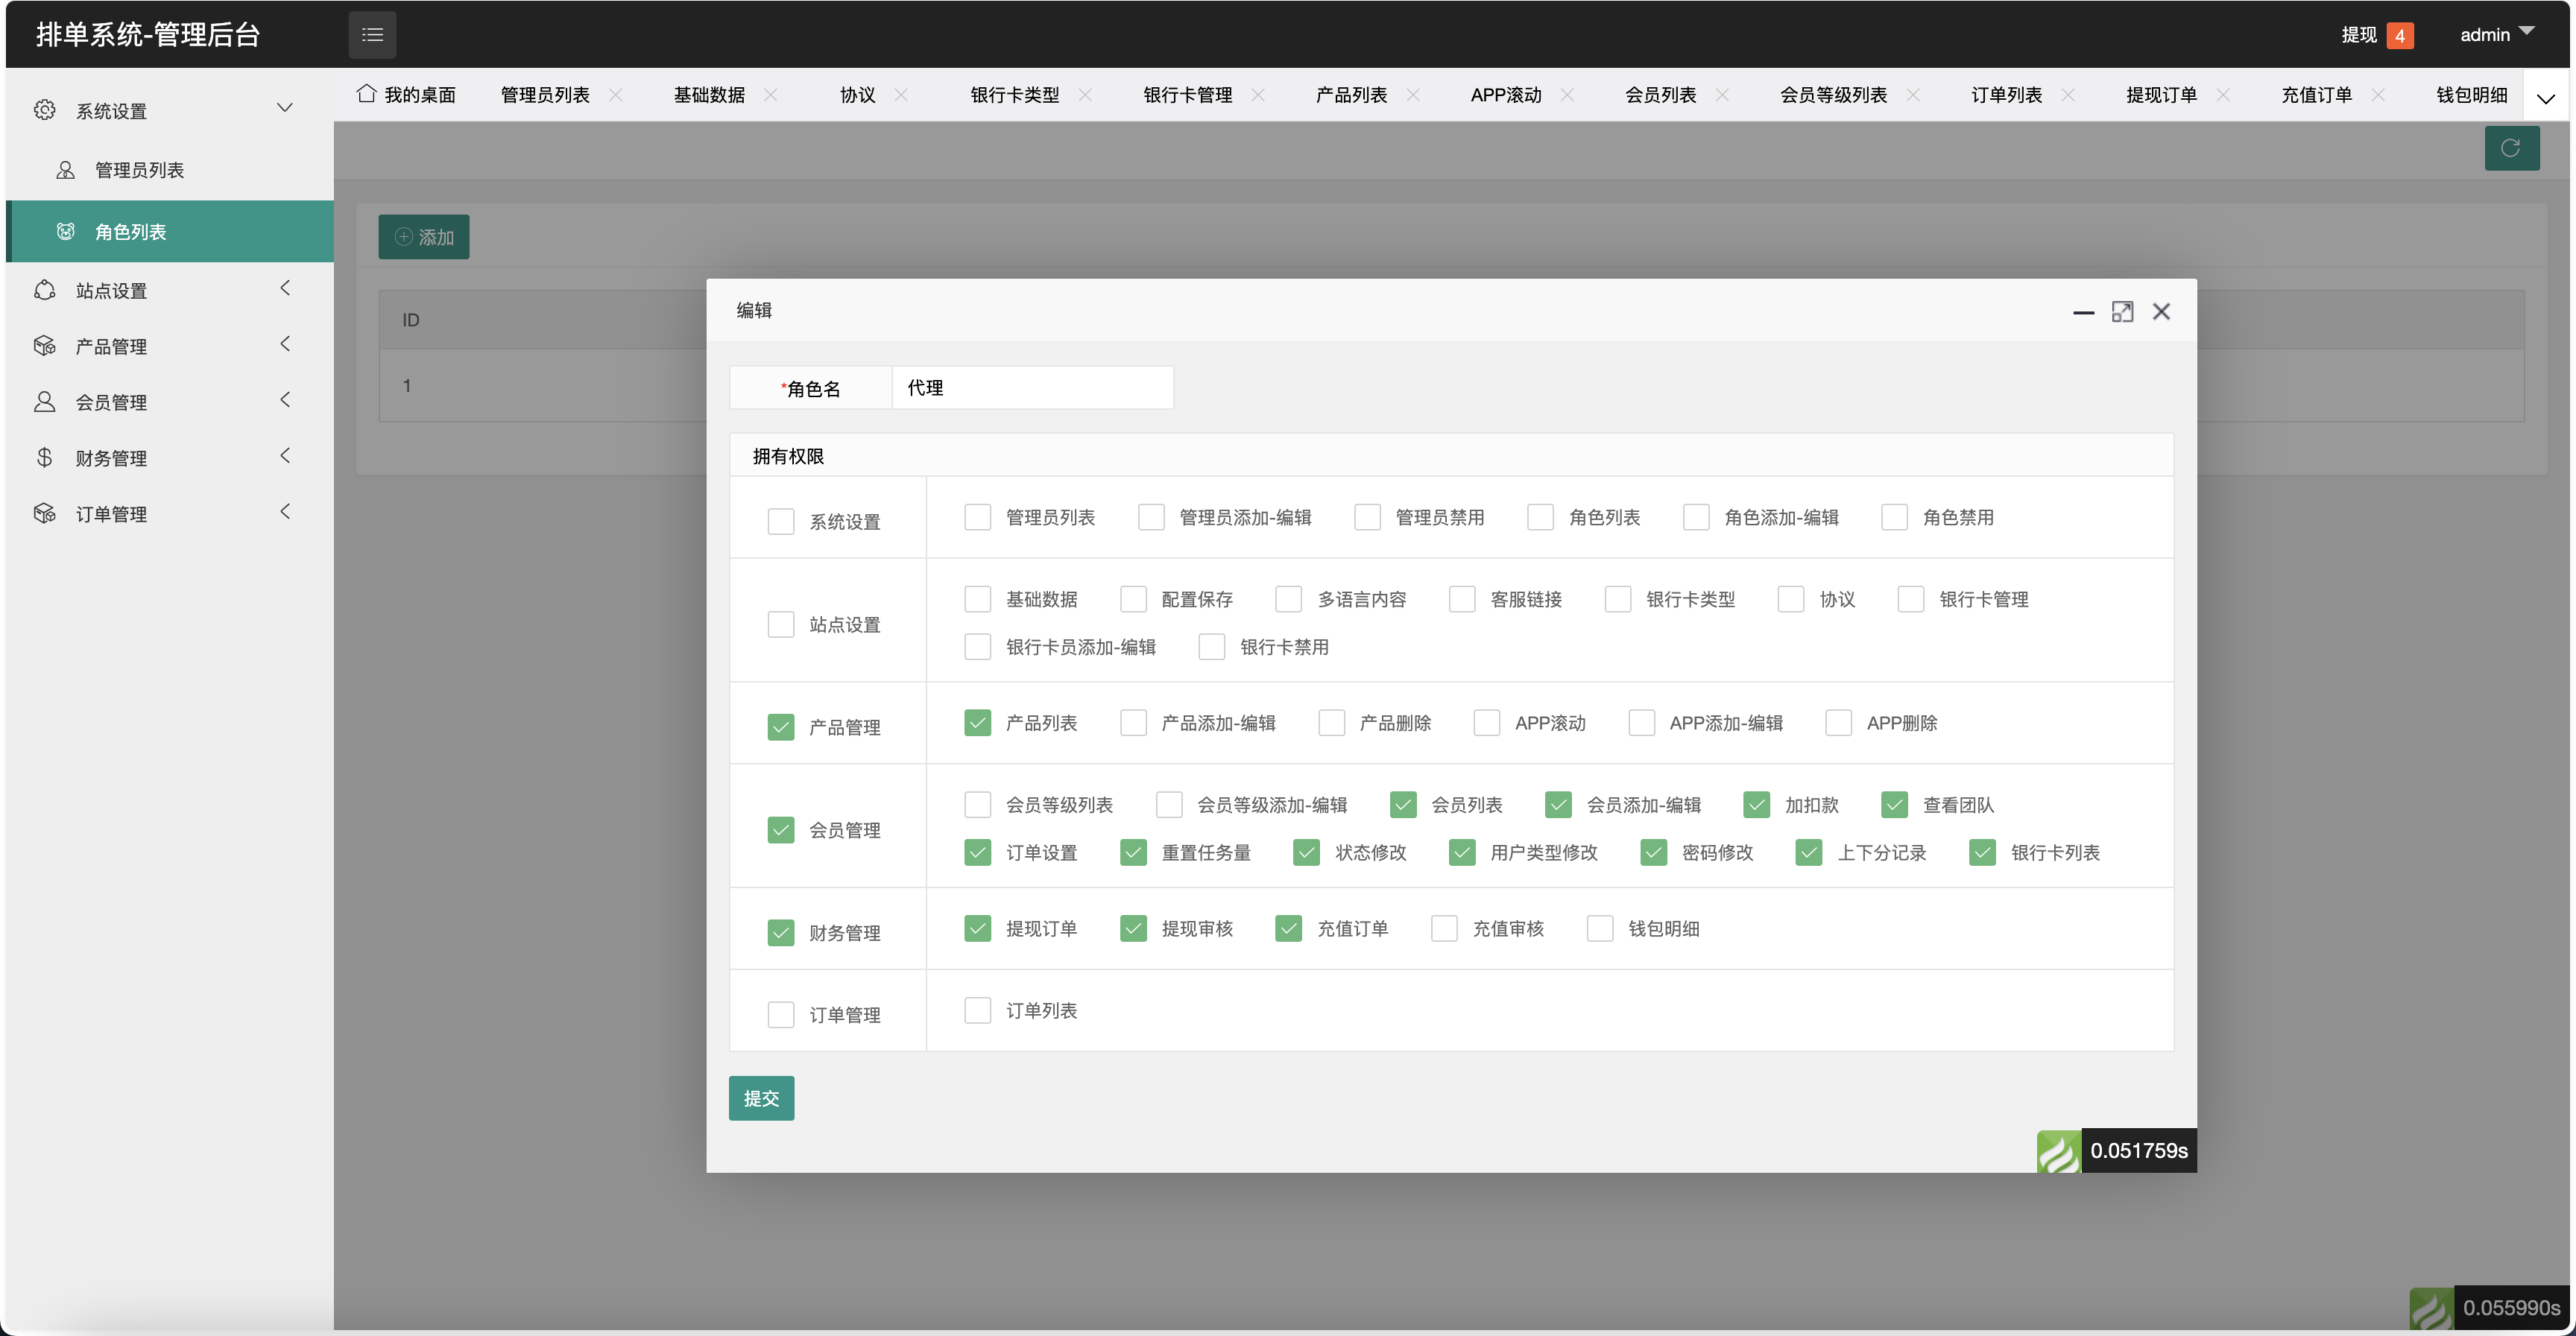The height and width of the screenshot is (1336, 2576).
Task: Close the 基础数据 tab with its X
Action: pos(771,95)
